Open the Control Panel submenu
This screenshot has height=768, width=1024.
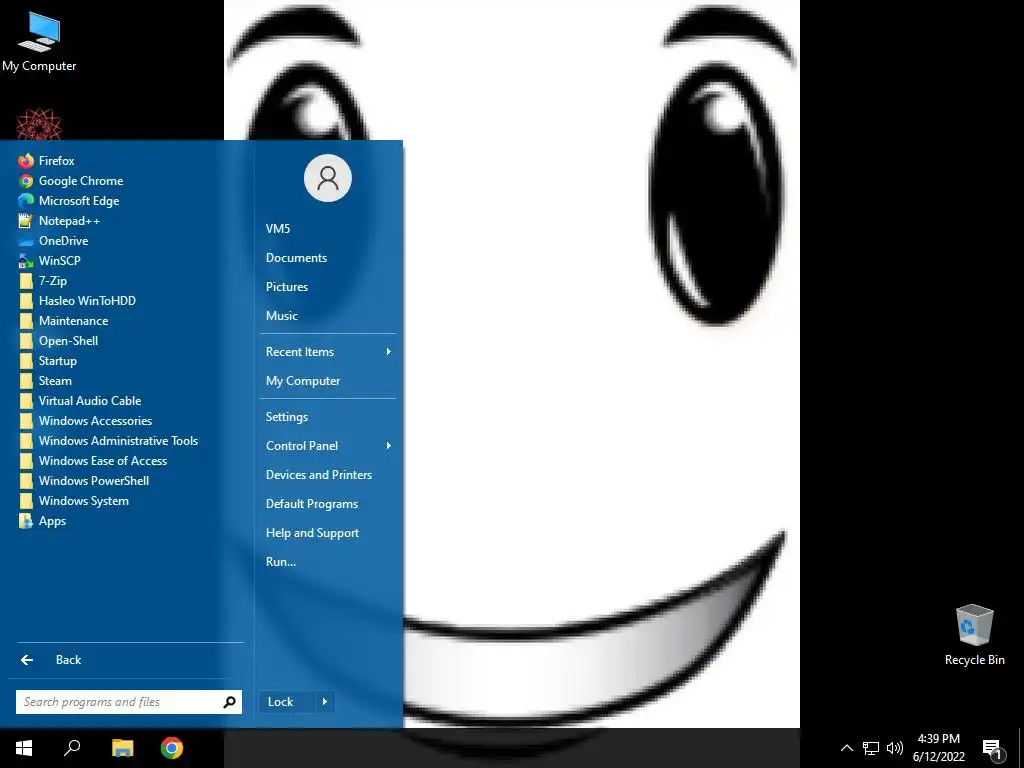[x=328, y=446]
